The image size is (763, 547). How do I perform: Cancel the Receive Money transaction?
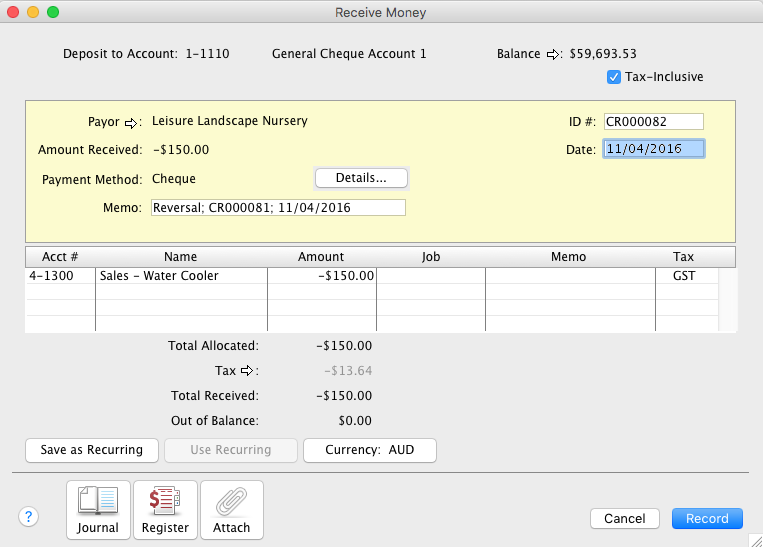pyautogui.click(x=624, y=519)
